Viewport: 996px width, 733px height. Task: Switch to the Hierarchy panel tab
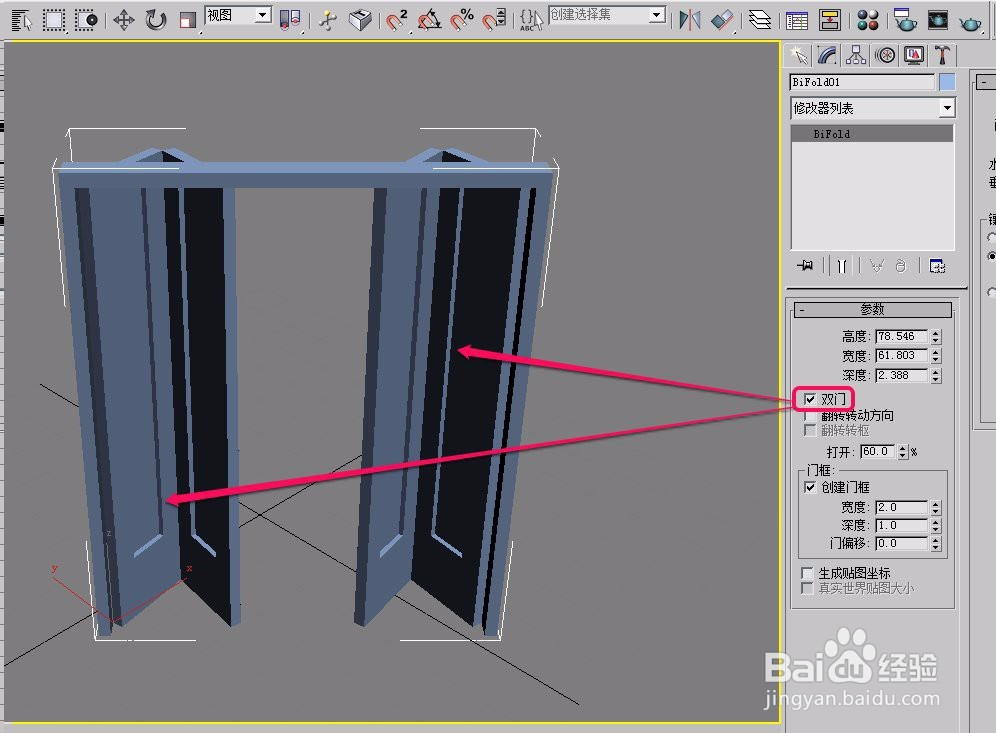(x=856, y=56)
